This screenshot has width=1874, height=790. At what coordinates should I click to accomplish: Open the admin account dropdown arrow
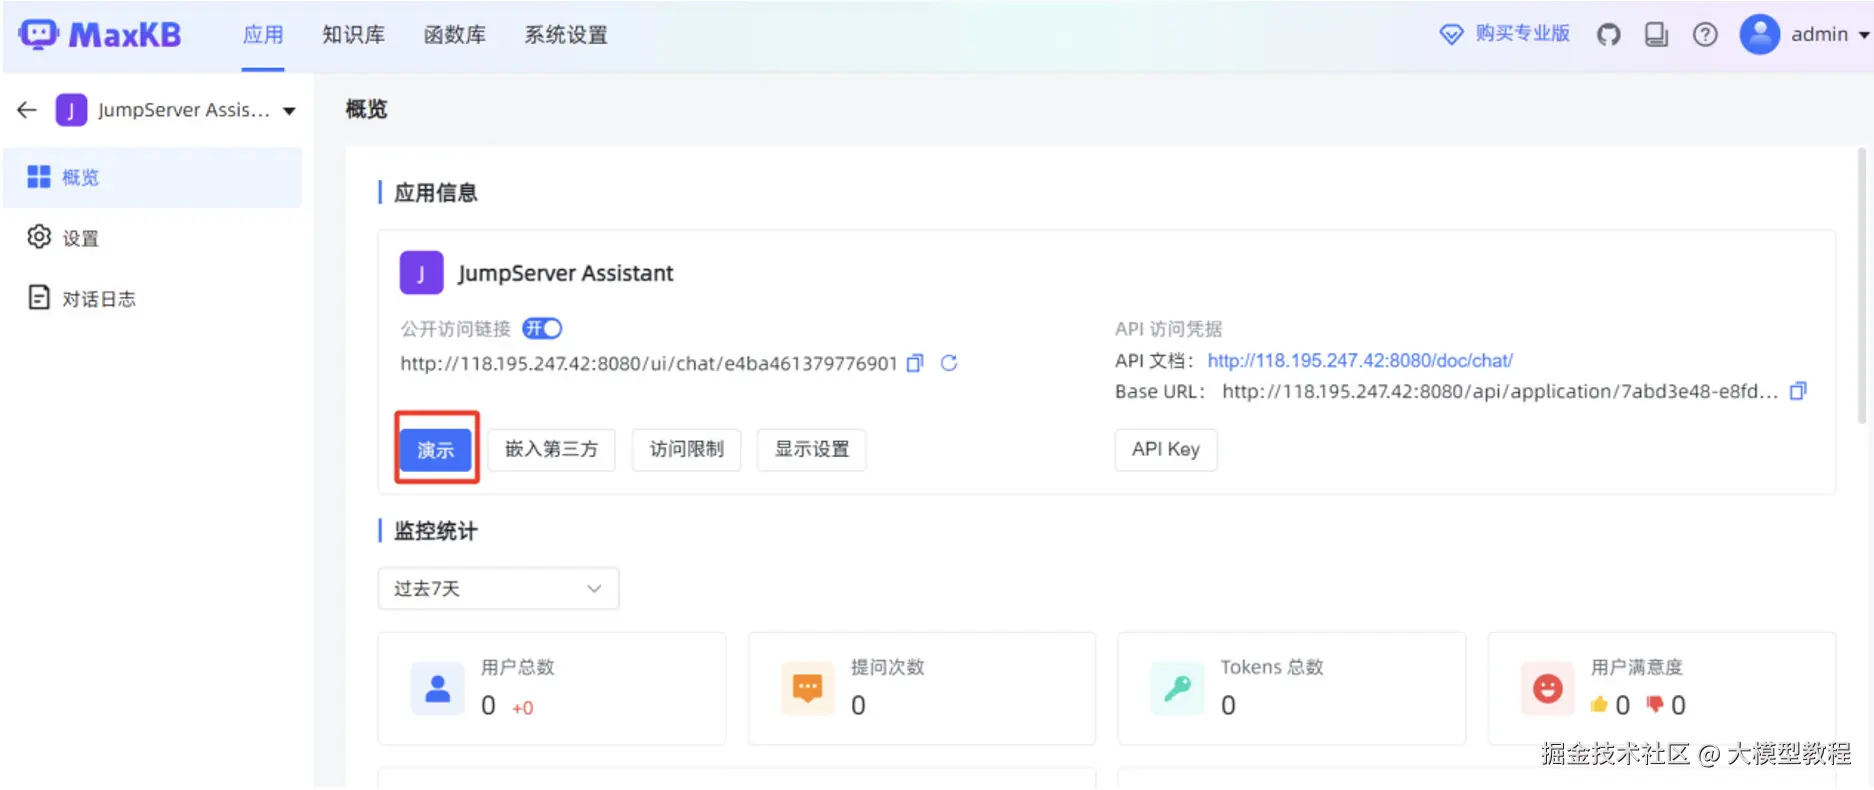(1864, 35)
